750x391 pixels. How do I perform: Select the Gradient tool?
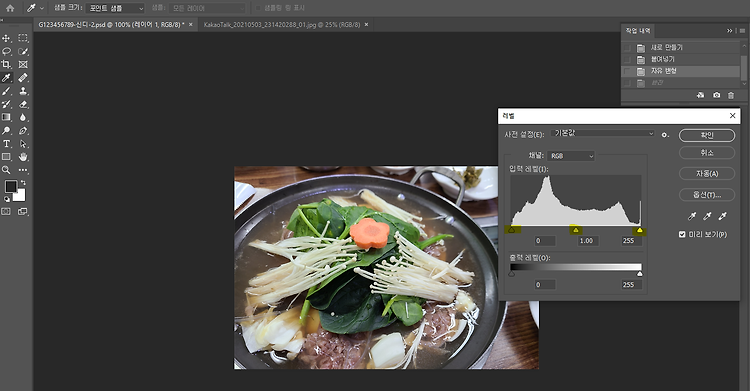coord(6,117)
